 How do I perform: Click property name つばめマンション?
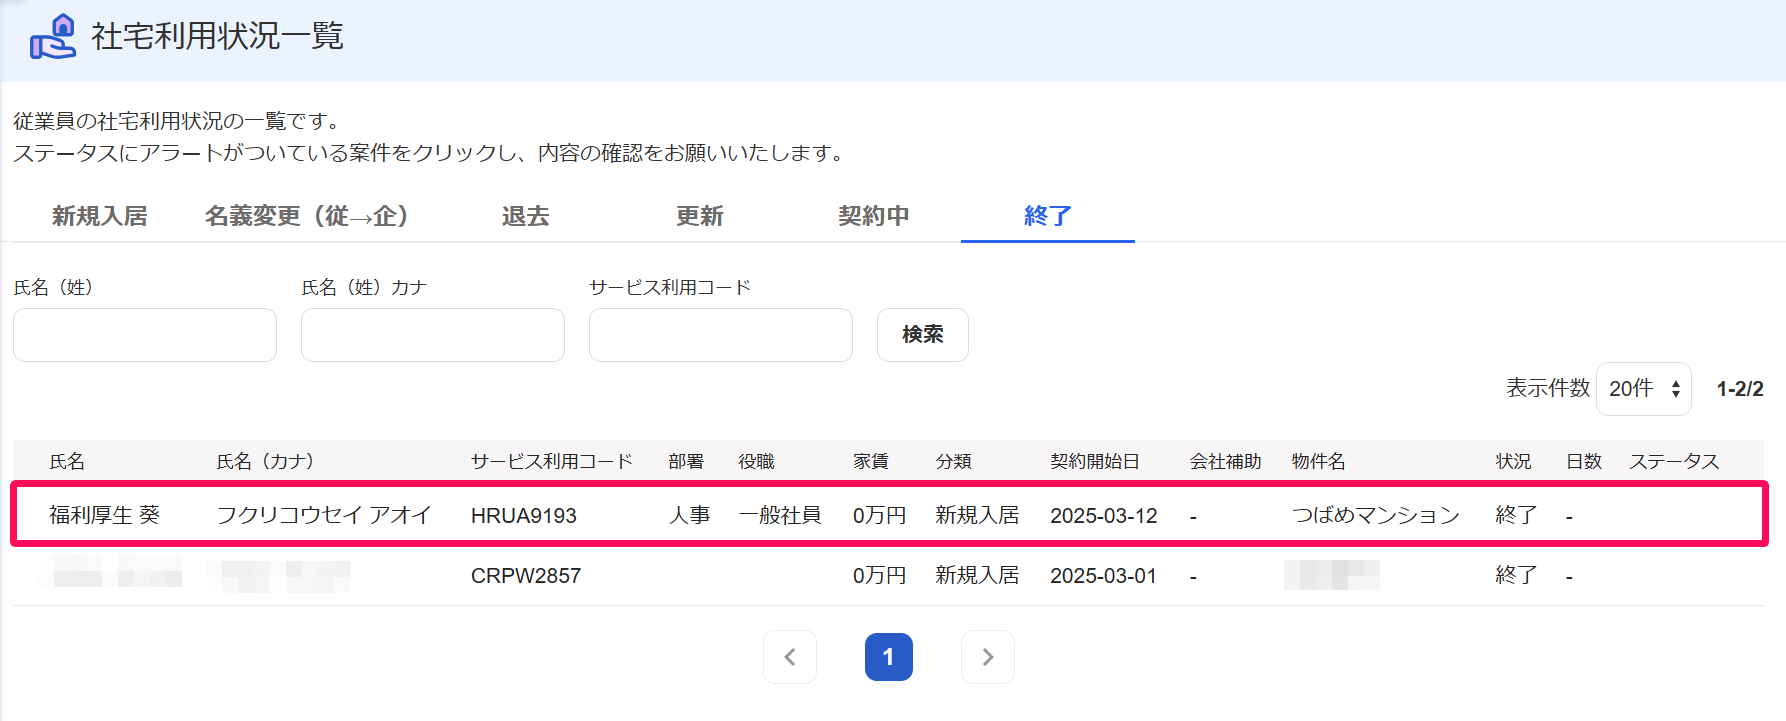[x=1376, y=515]
